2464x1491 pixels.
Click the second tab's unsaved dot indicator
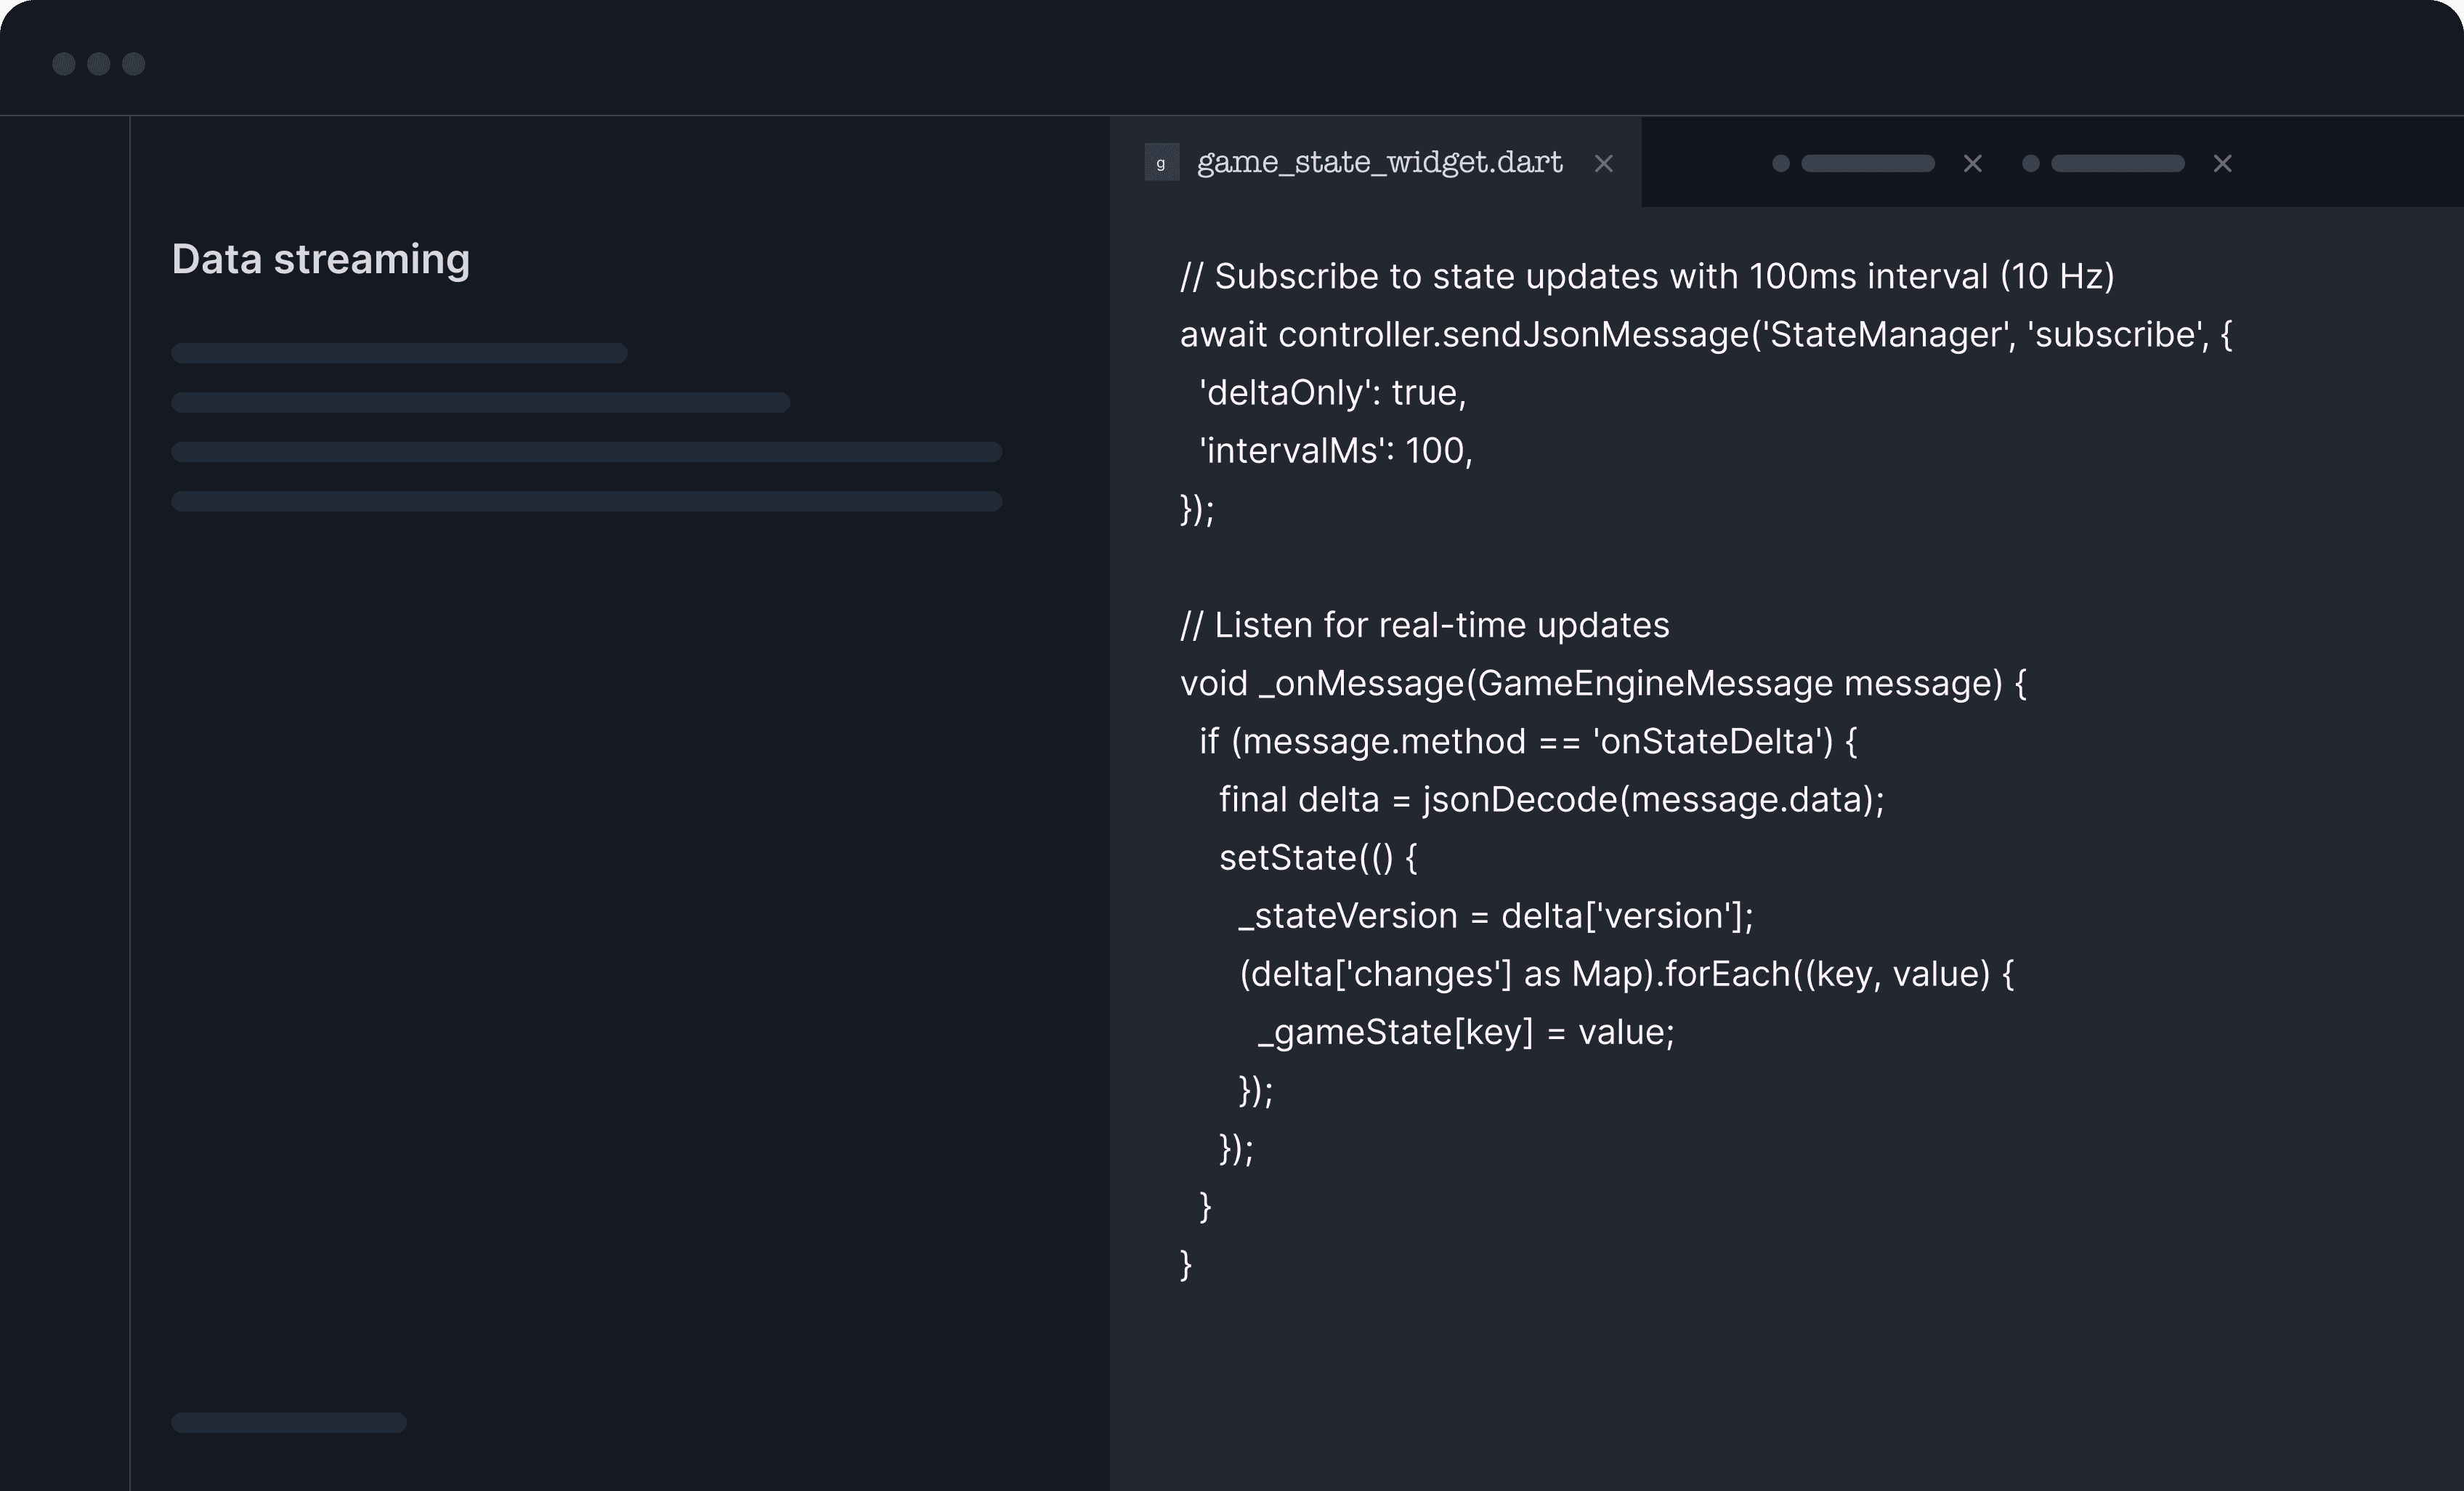pos(1780,163)
